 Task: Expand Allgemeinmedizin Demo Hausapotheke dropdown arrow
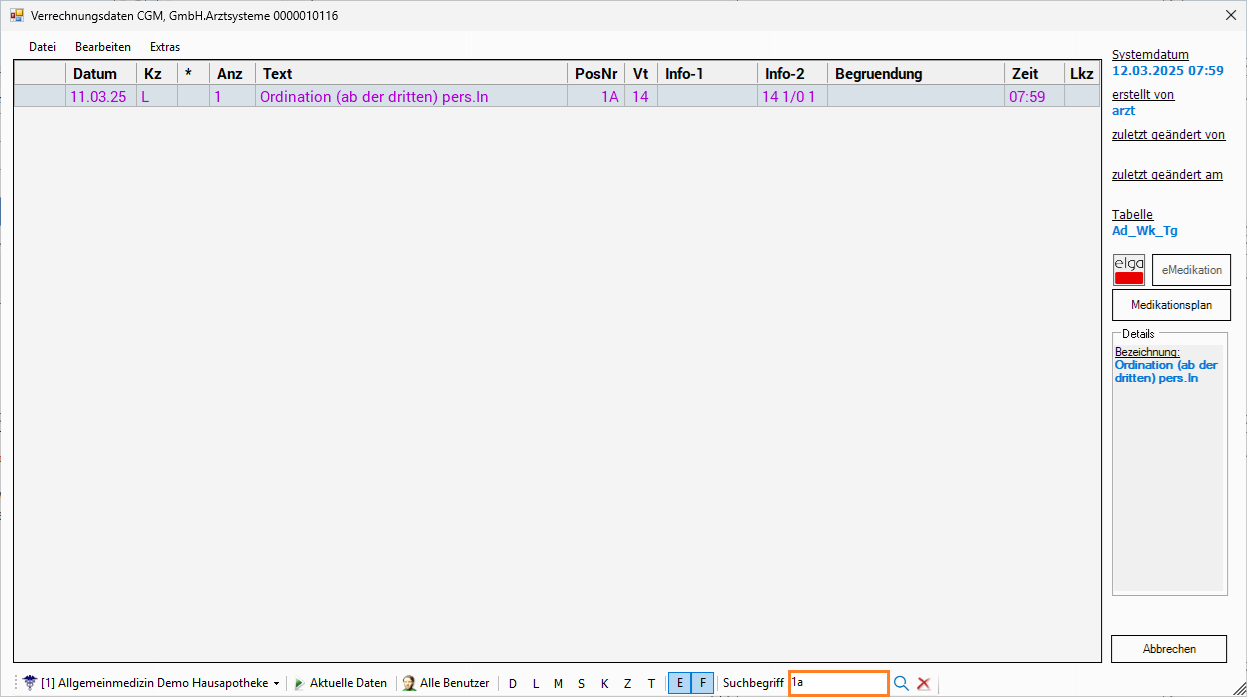(x=276, y=683)
